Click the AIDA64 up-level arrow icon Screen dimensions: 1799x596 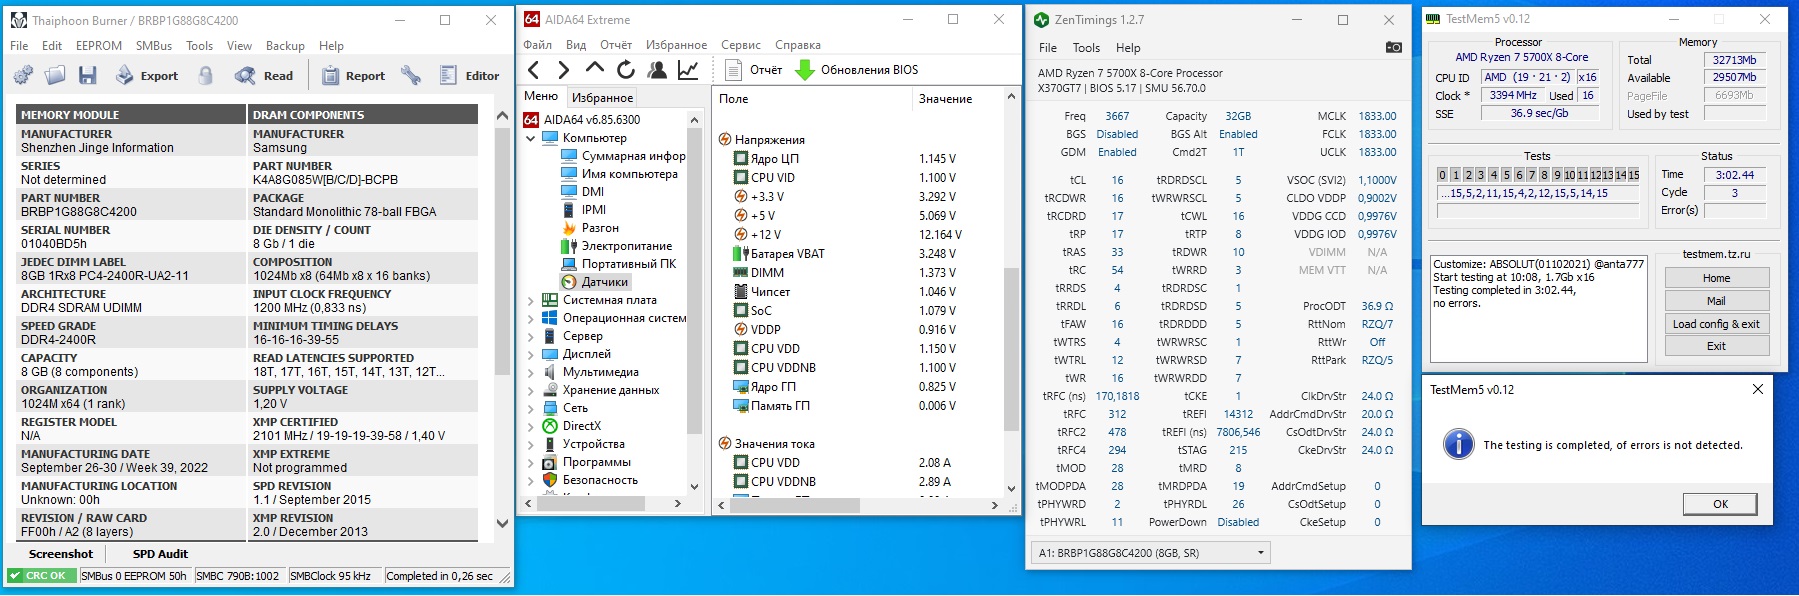595,68
